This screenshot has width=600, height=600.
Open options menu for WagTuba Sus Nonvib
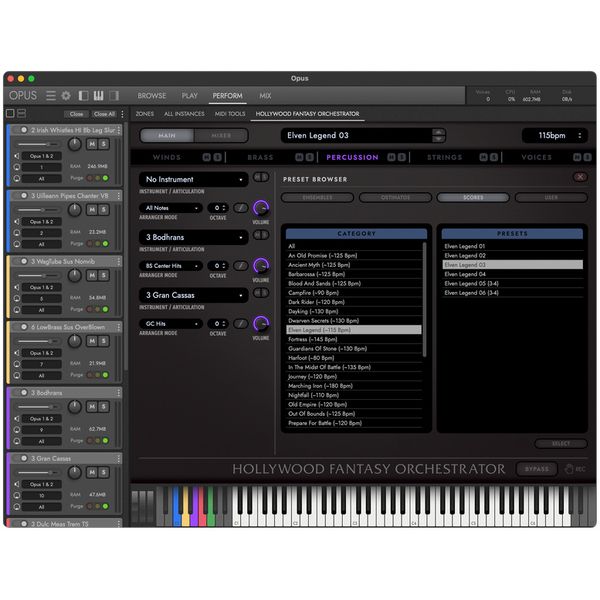coord(119,261)
